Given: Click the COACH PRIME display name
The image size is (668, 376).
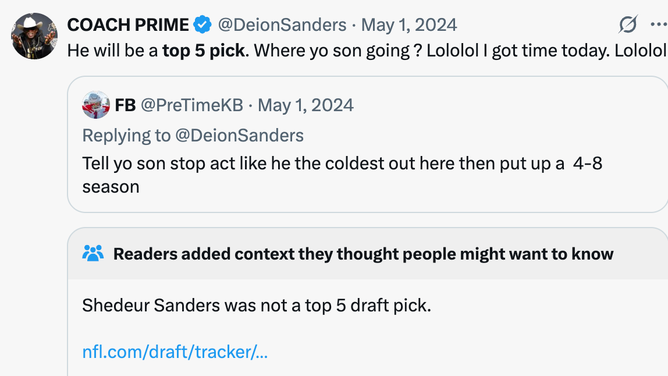Looking at the screenshot, I should [x=128, y=25].
